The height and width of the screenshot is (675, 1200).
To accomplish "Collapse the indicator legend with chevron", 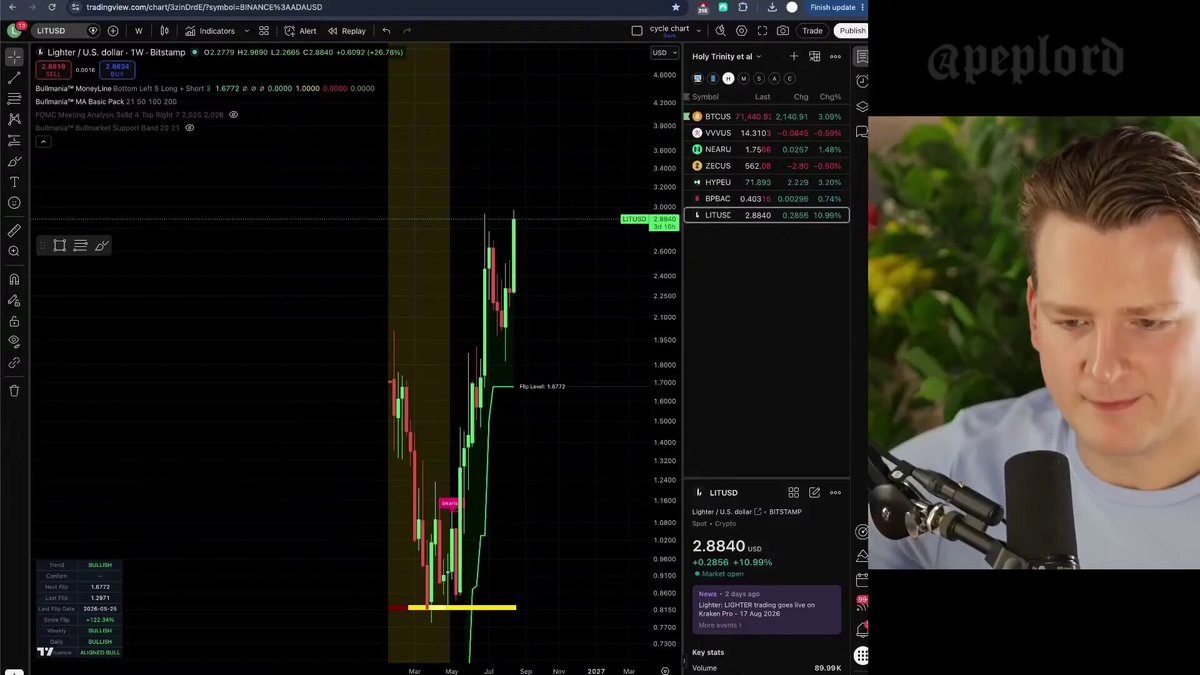I will 43,141.
